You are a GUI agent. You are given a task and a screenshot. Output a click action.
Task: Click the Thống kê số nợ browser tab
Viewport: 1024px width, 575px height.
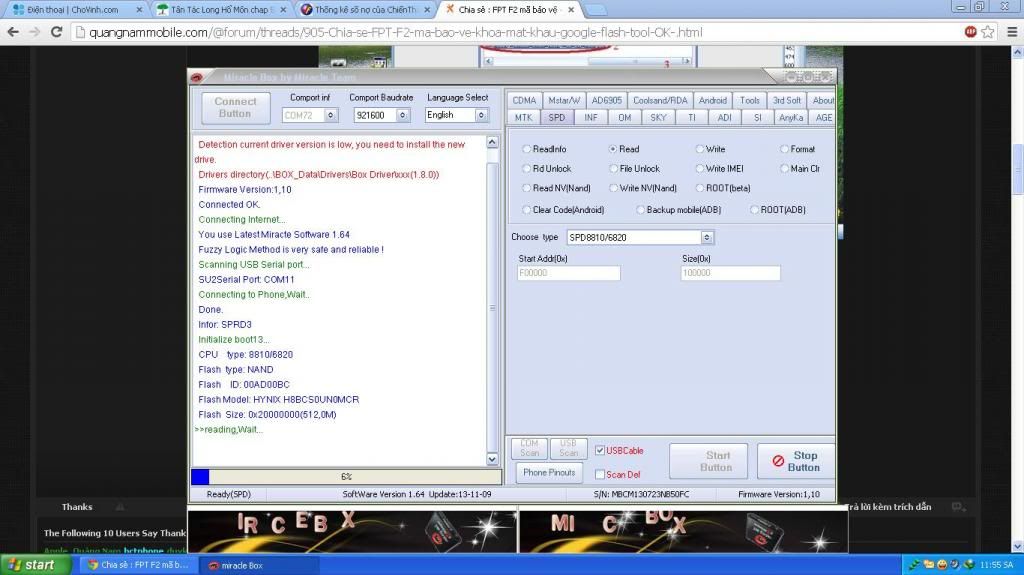point(366,10)
